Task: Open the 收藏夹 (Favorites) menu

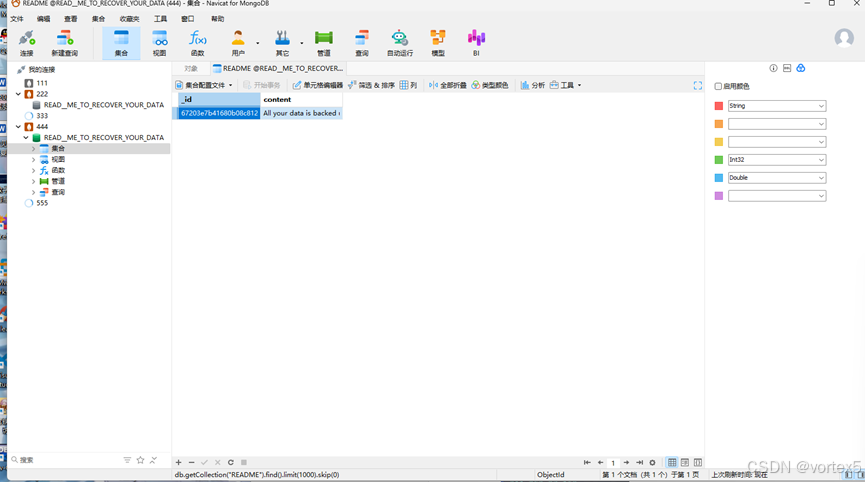Action: pyautogui.click(x=130, y=19)
